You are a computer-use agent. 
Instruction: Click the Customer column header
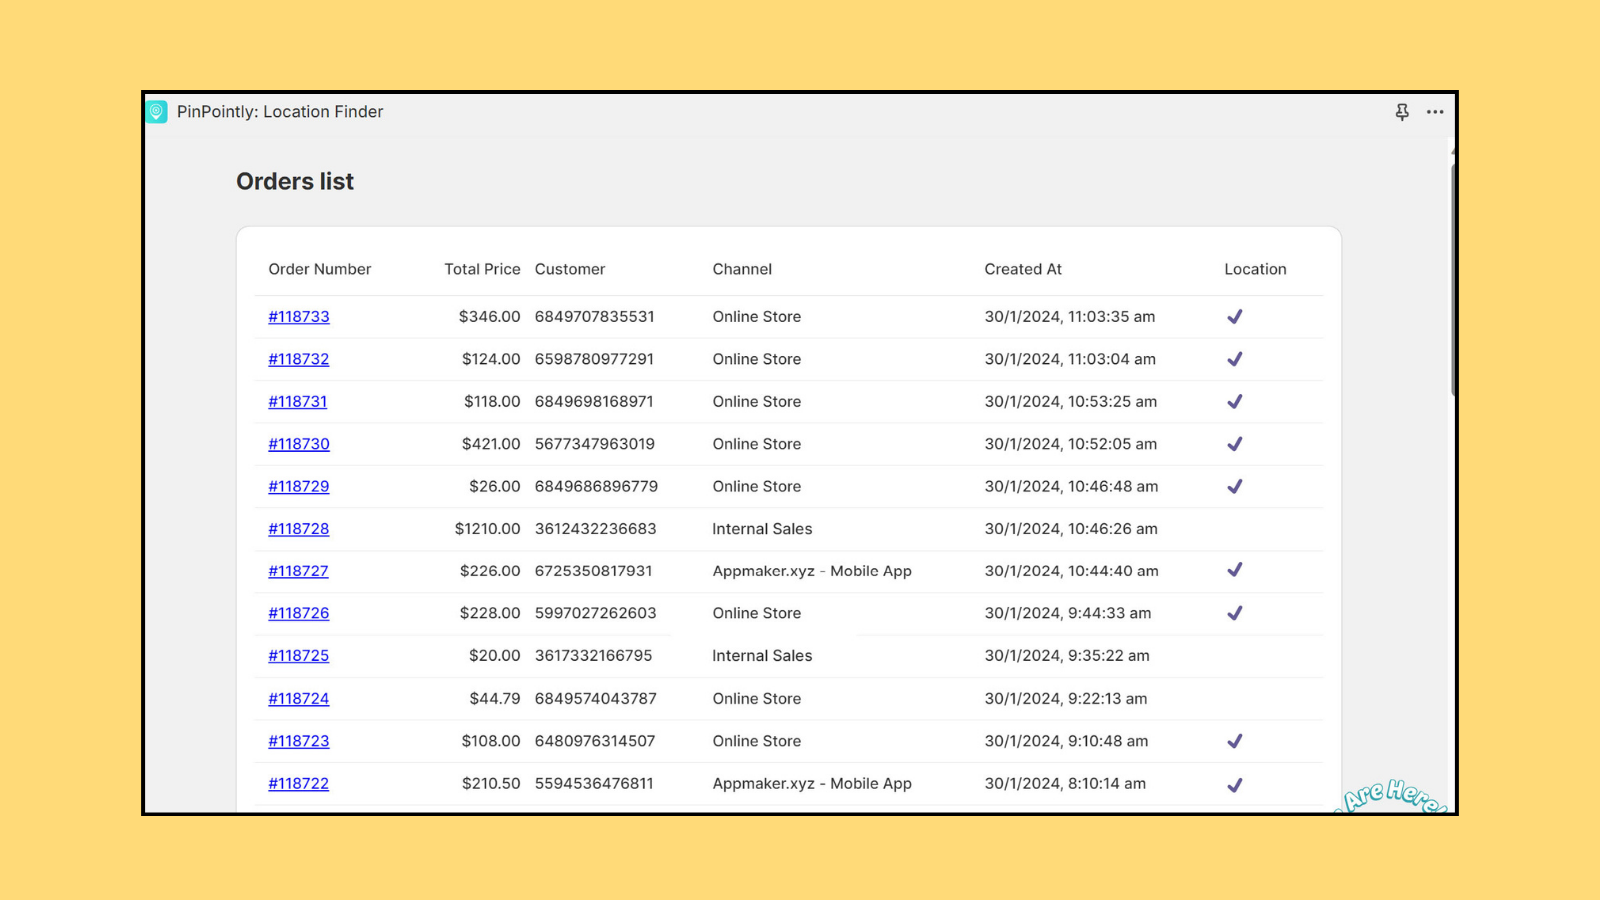[570, 269]
